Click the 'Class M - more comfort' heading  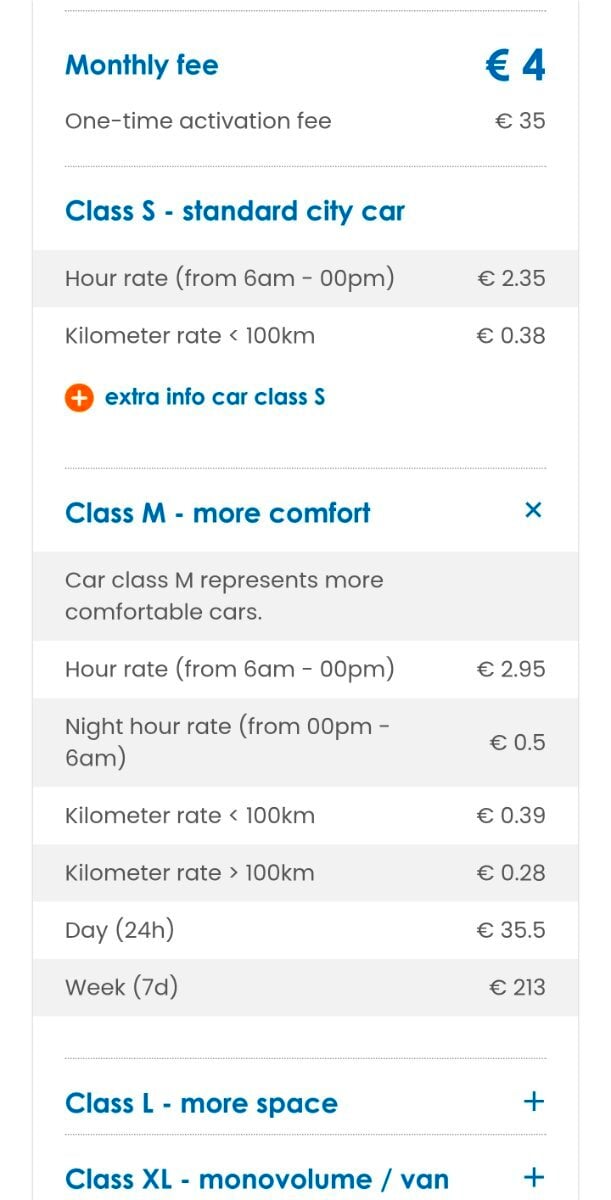coord(217,513)
